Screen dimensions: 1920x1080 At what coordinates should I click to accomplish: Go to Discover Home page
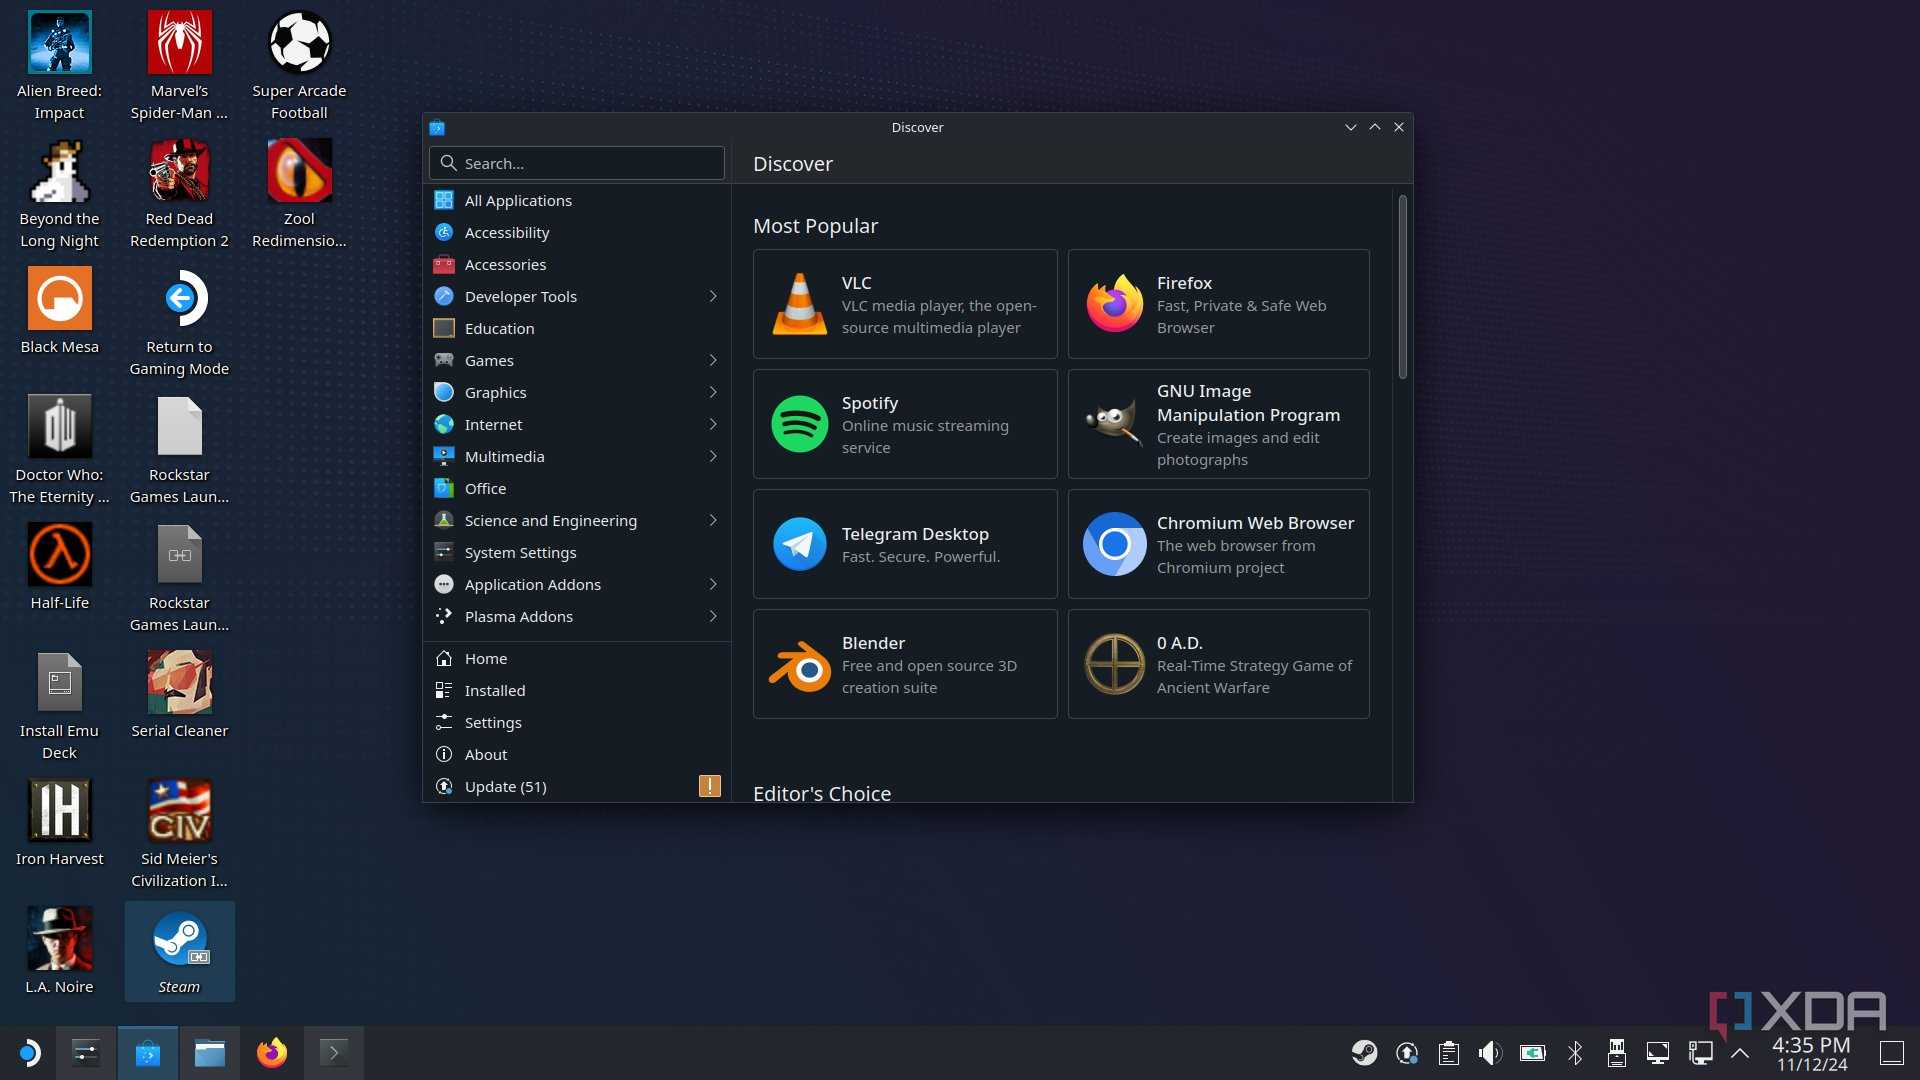577,658
